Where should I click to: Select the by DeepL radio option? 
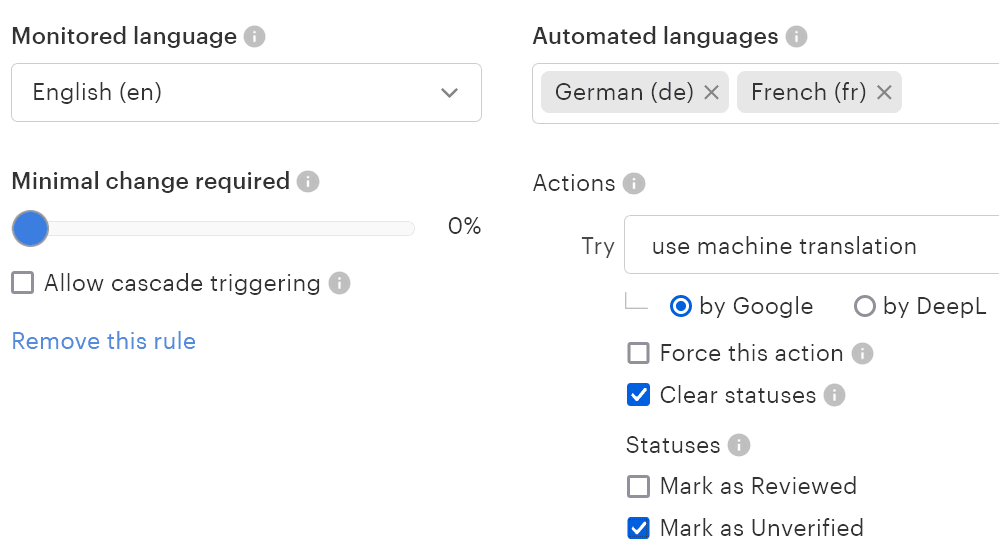[865, 307]
